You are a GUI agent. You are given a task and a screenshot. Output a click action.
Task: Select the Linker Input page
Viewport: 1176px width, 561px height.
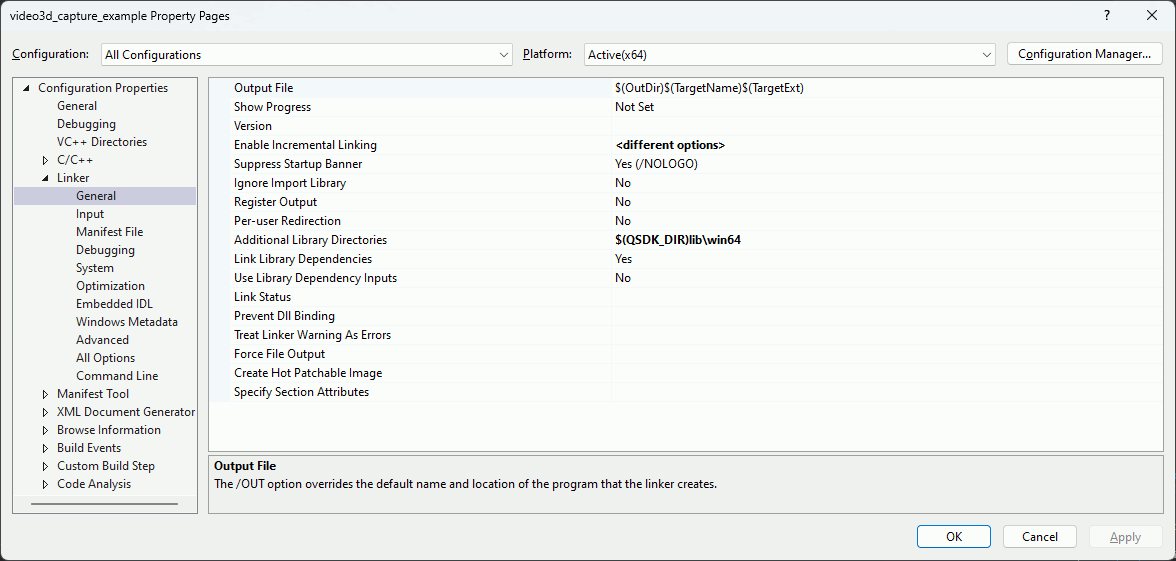tap(90, 214)
